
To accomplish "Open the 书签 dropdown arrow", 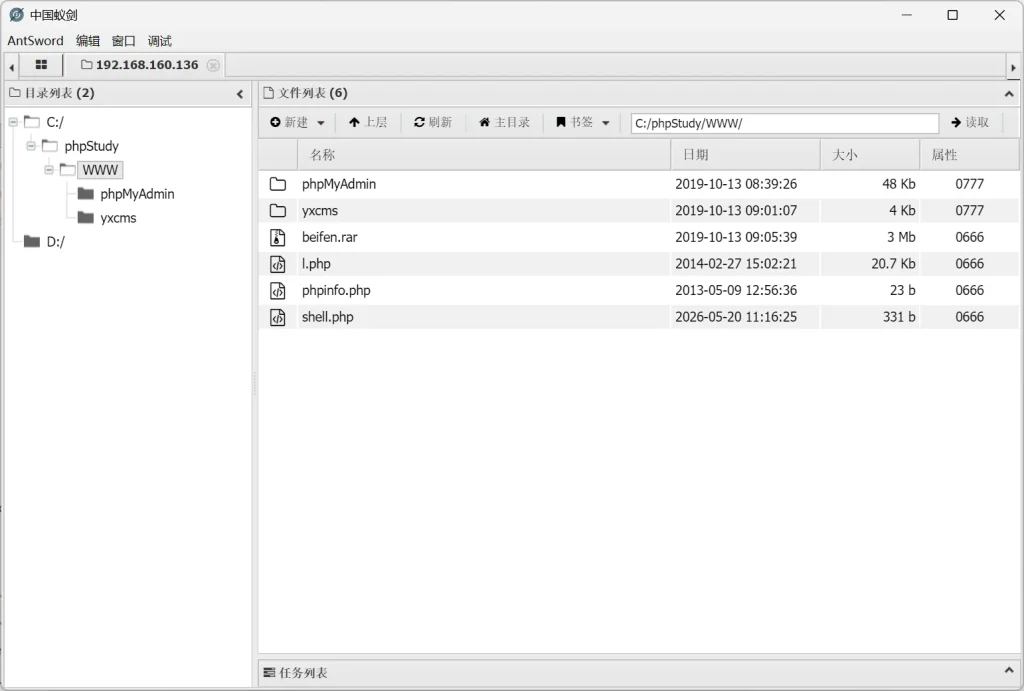I will pos(605,123).
